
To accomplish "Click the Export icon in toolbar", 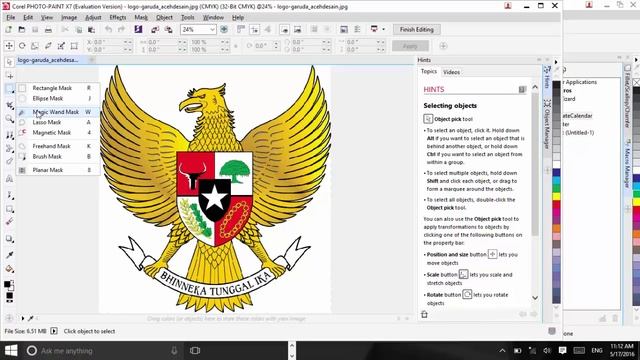I will pos(168,29).
